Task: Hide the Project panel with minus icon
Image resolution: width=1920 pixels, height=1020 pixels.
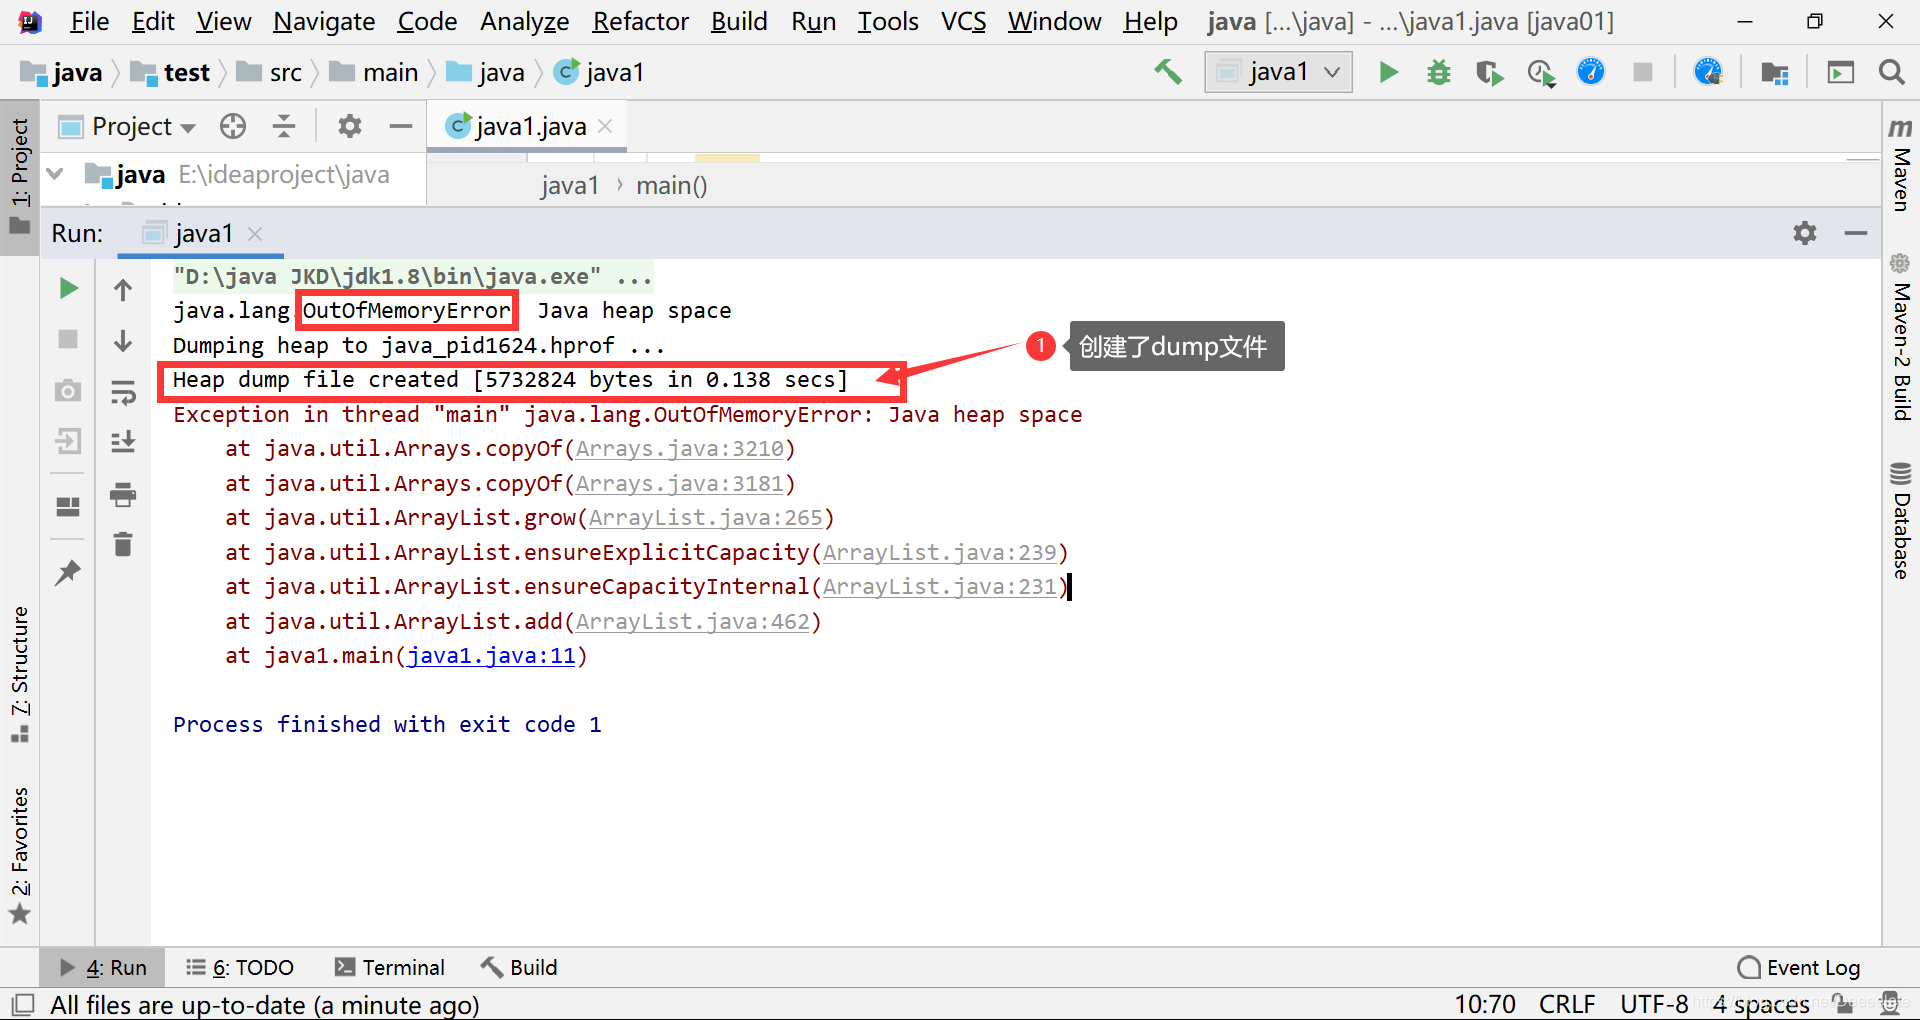Action: coord(401,126)
